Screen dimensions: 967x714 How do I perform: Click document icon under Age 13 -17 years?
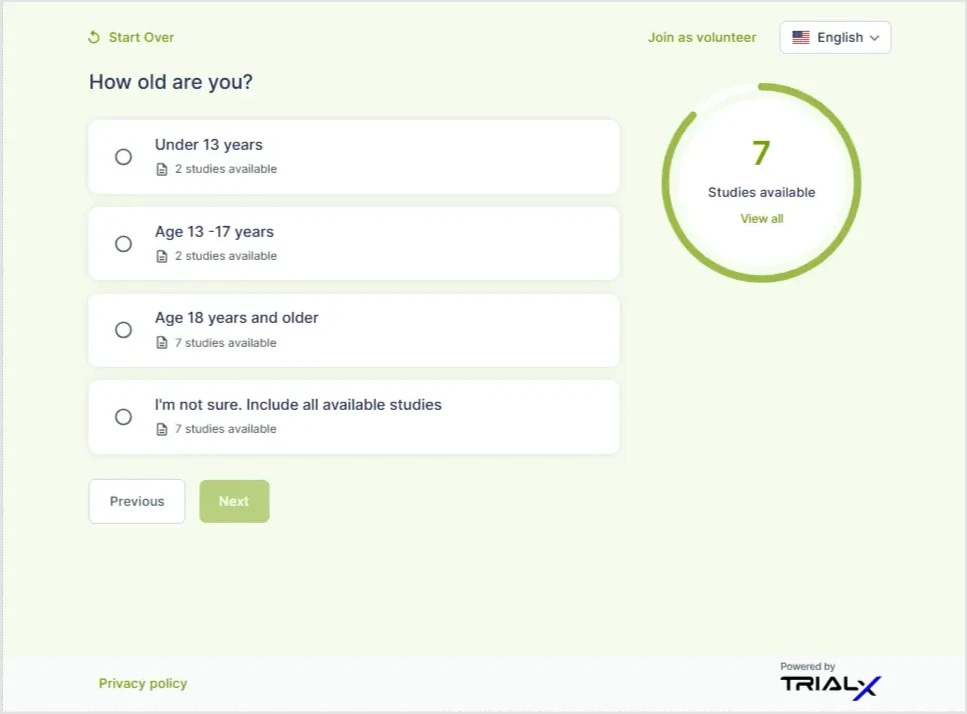162,257
